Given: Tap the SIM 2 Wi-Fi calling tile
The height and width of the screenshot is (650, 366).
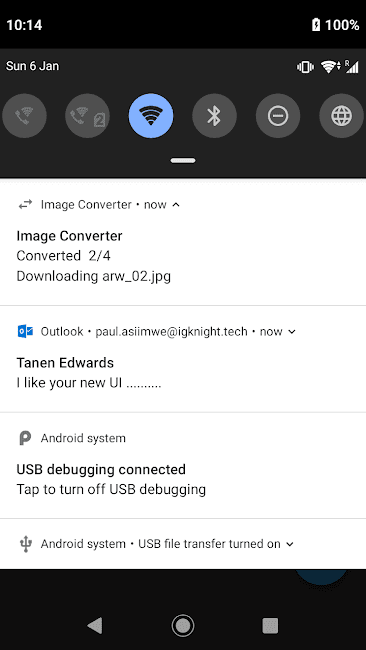Looking at the screenshot, I should [87, 116].
